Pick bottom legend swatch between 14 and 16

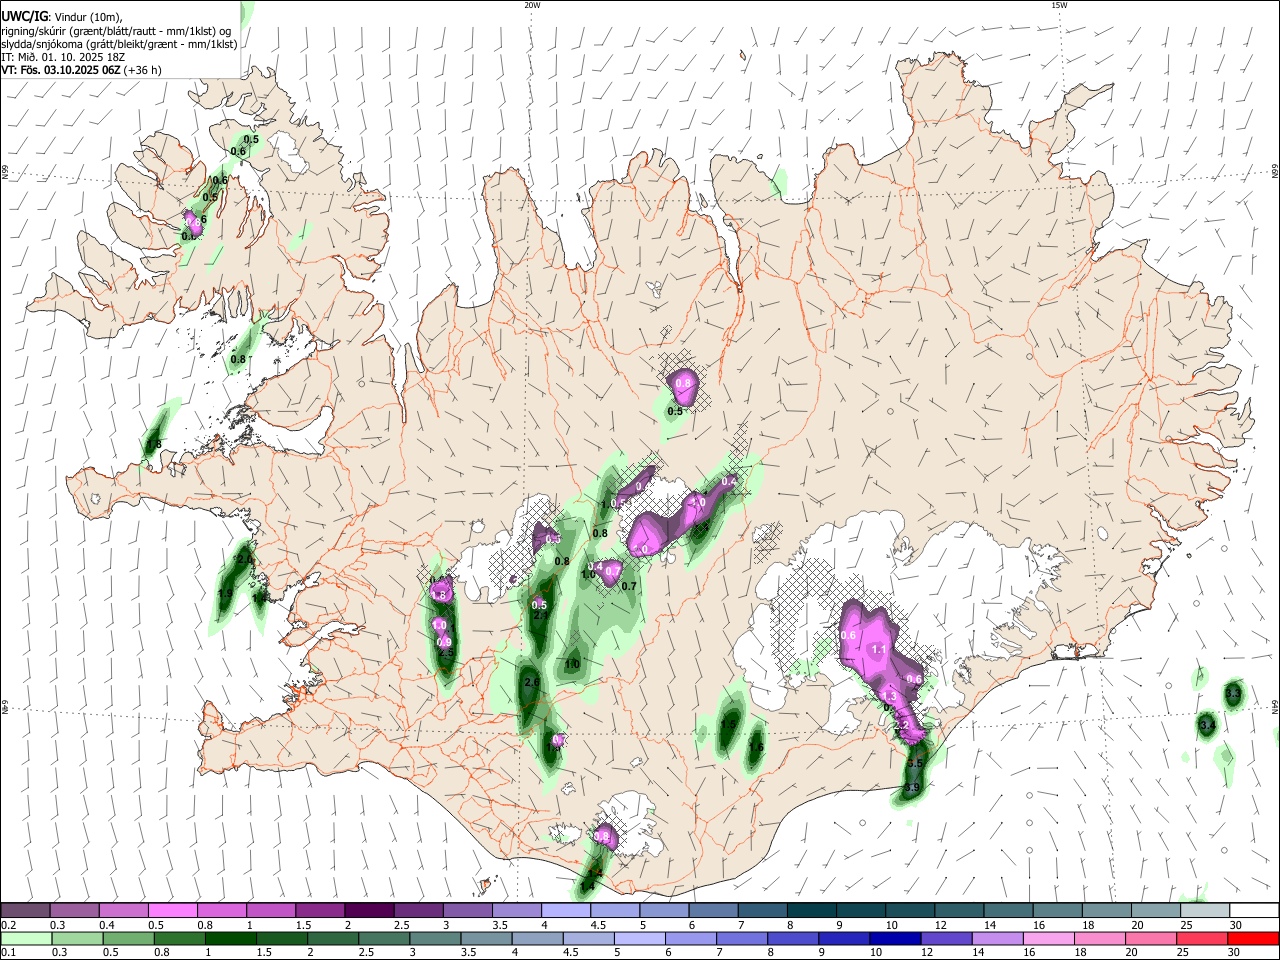pyautogui.click(x=995, y=939)
